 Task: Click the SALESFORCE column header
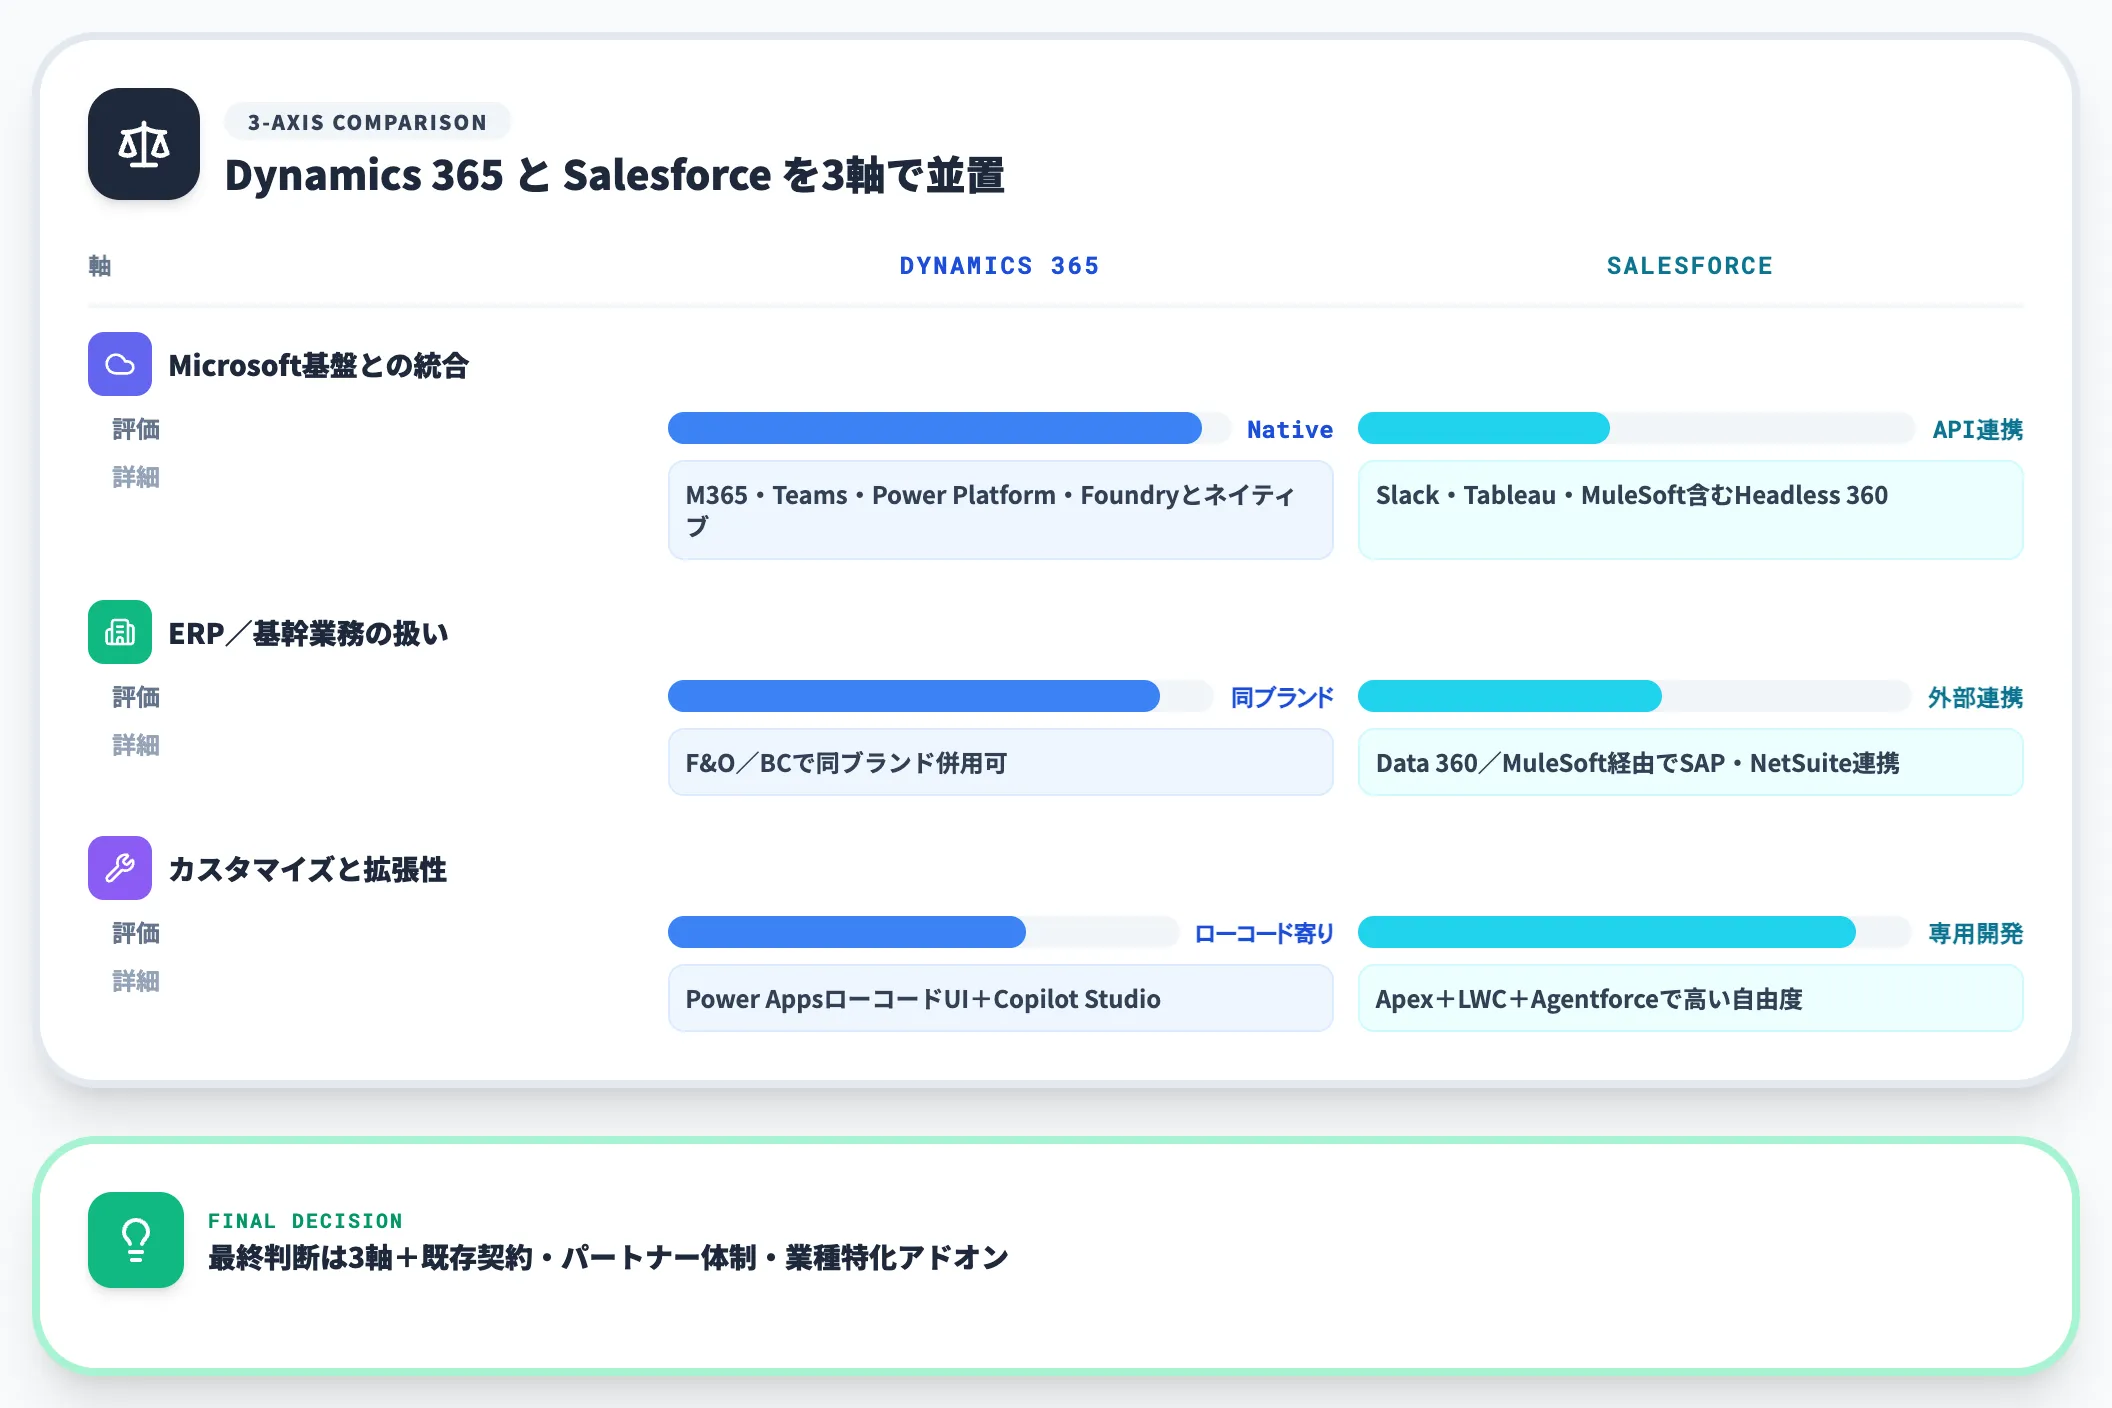[x=1690, y=266]
